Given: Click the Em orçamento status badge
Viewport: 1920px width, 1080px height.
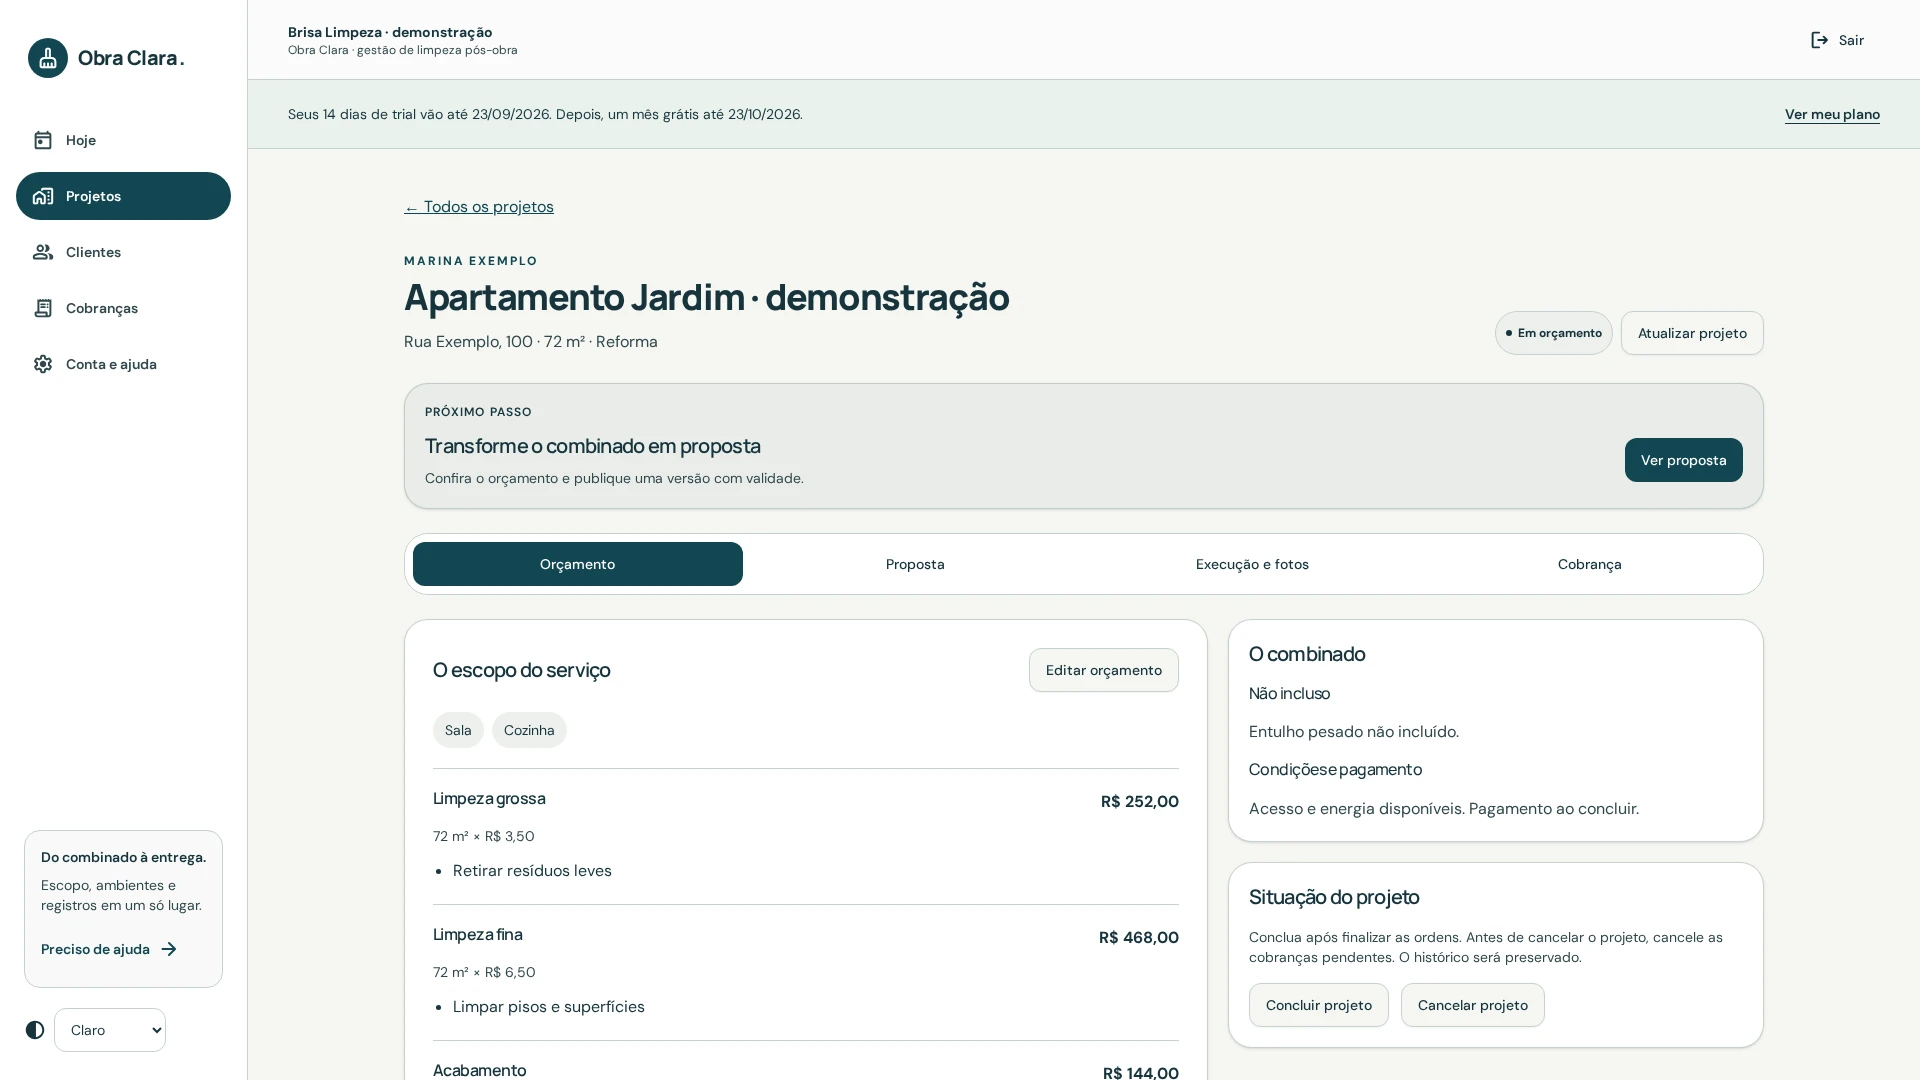Looking at the screenshot, I should click(x=1554, y=333).
